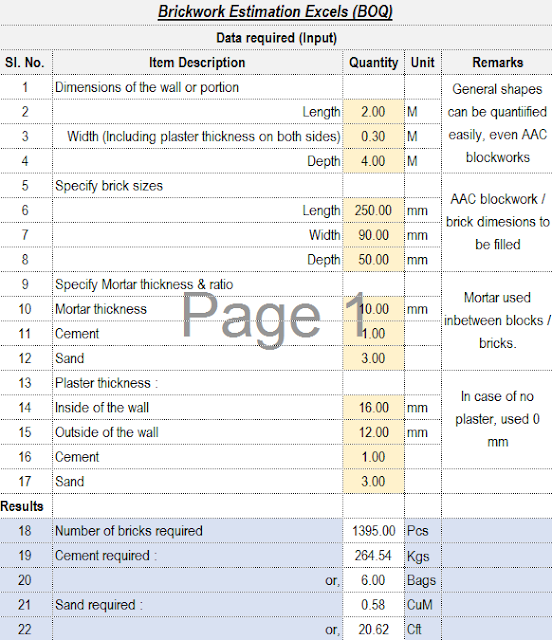
Task: Click the Unit column header
Action: (423, 62)
